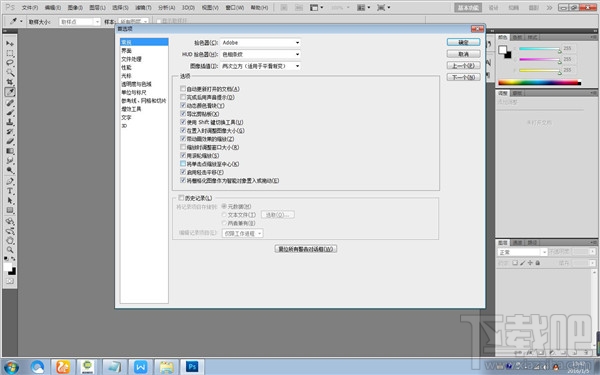600x375 pixels.
Task: Open the 滤镜(T) menu
Action: pyautogui.click(x=143, y=8)
